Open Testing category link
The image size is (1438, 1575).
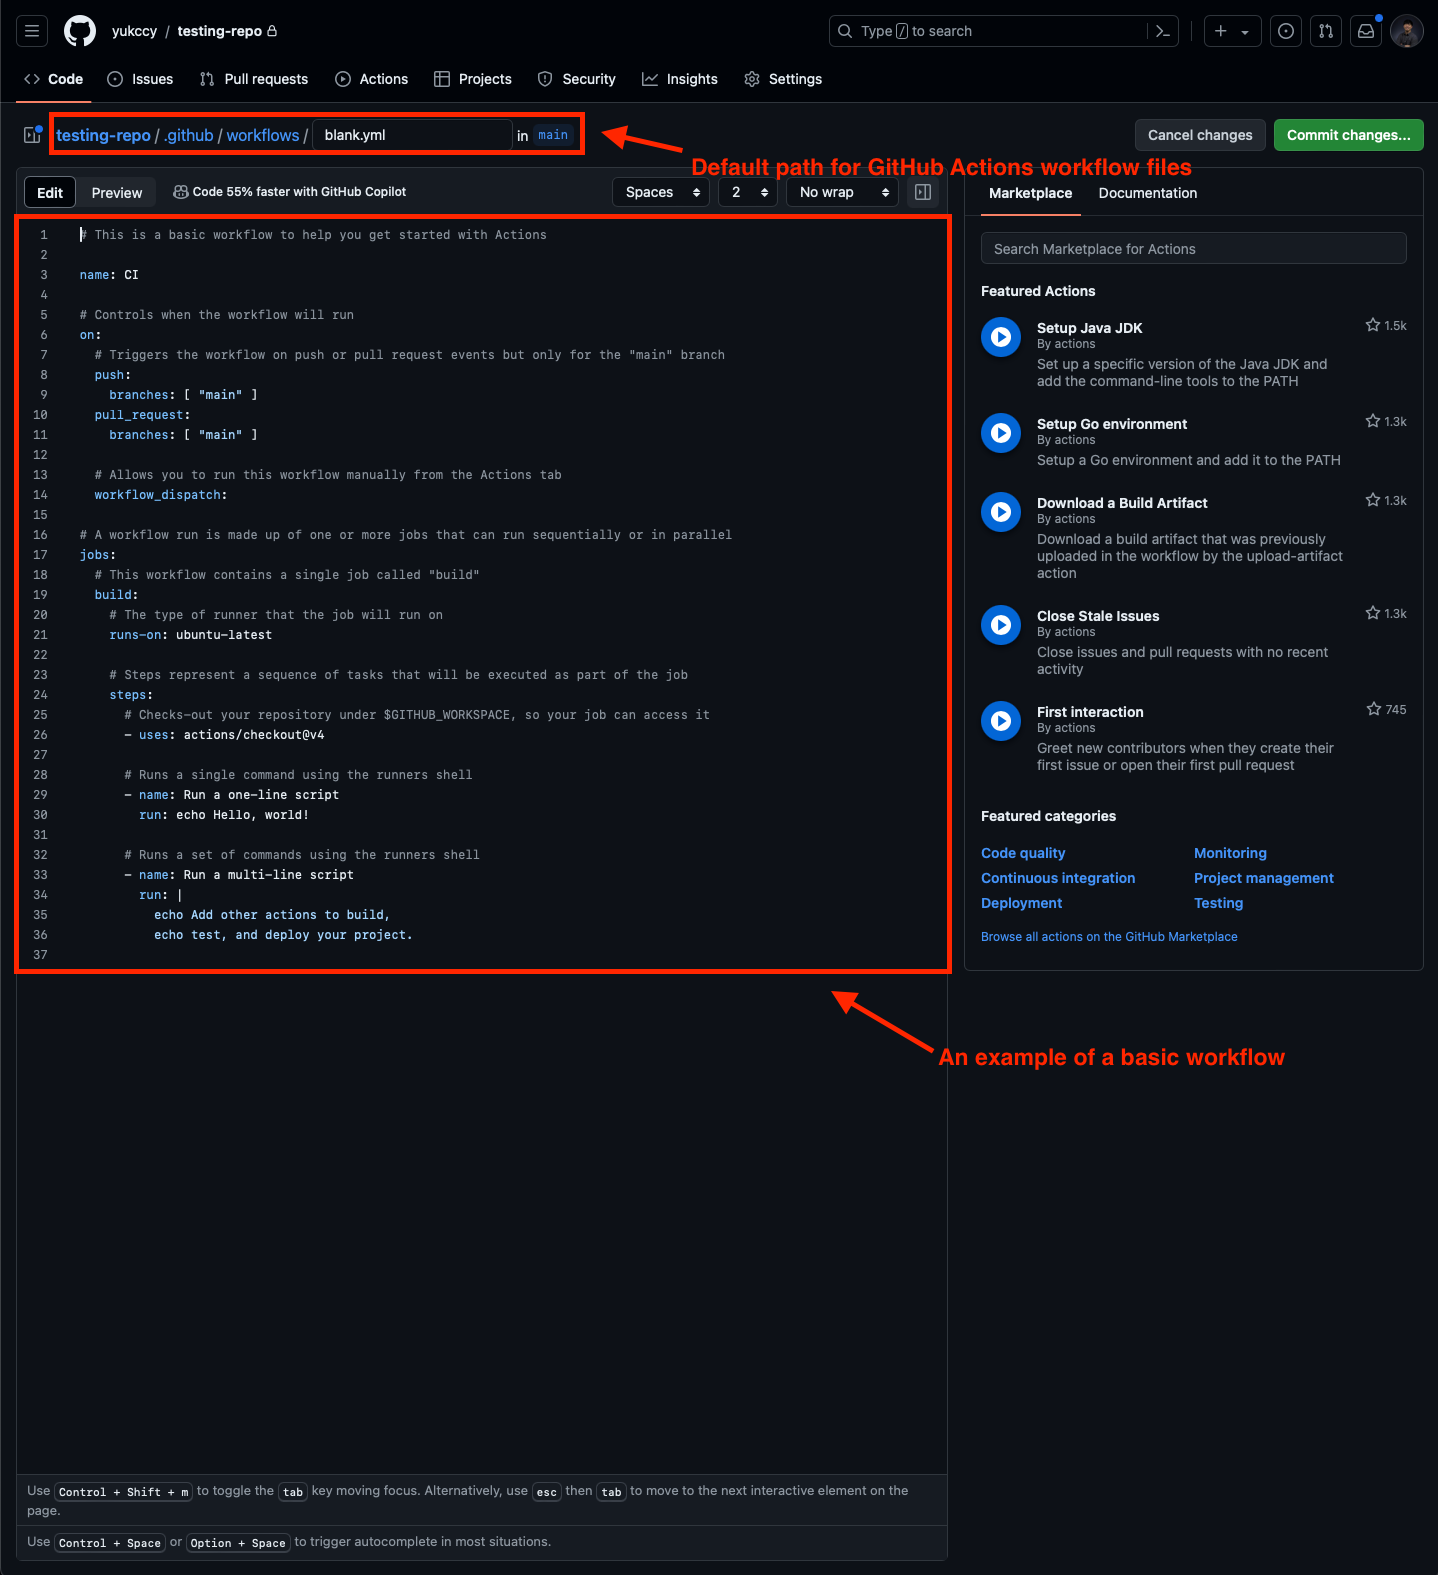tap(1218, 903)
